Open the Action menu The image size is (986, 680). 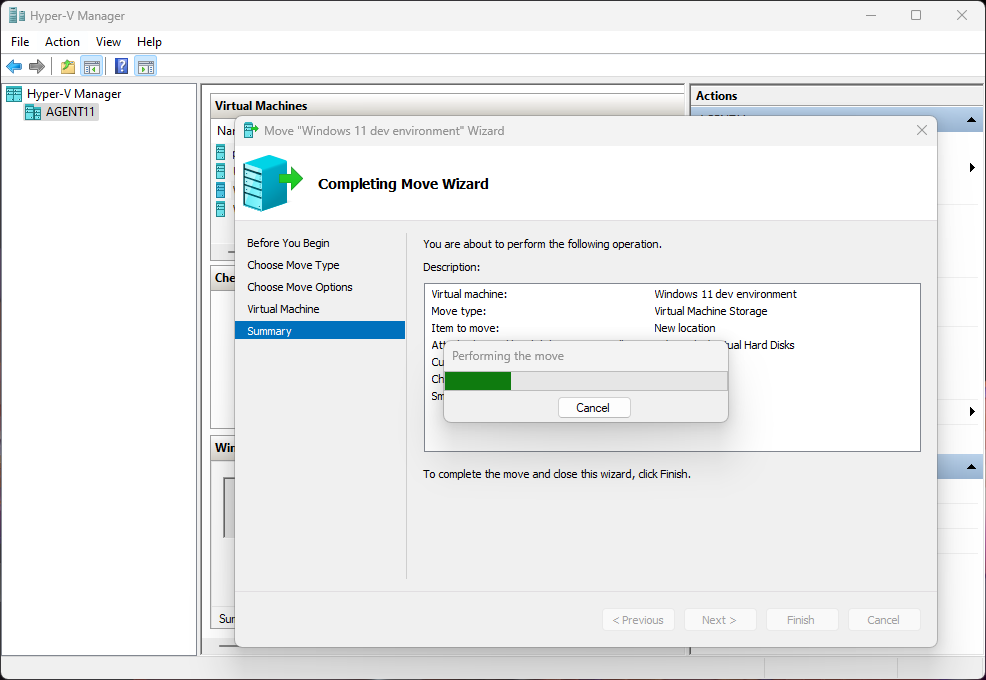(x=62, y=42)
